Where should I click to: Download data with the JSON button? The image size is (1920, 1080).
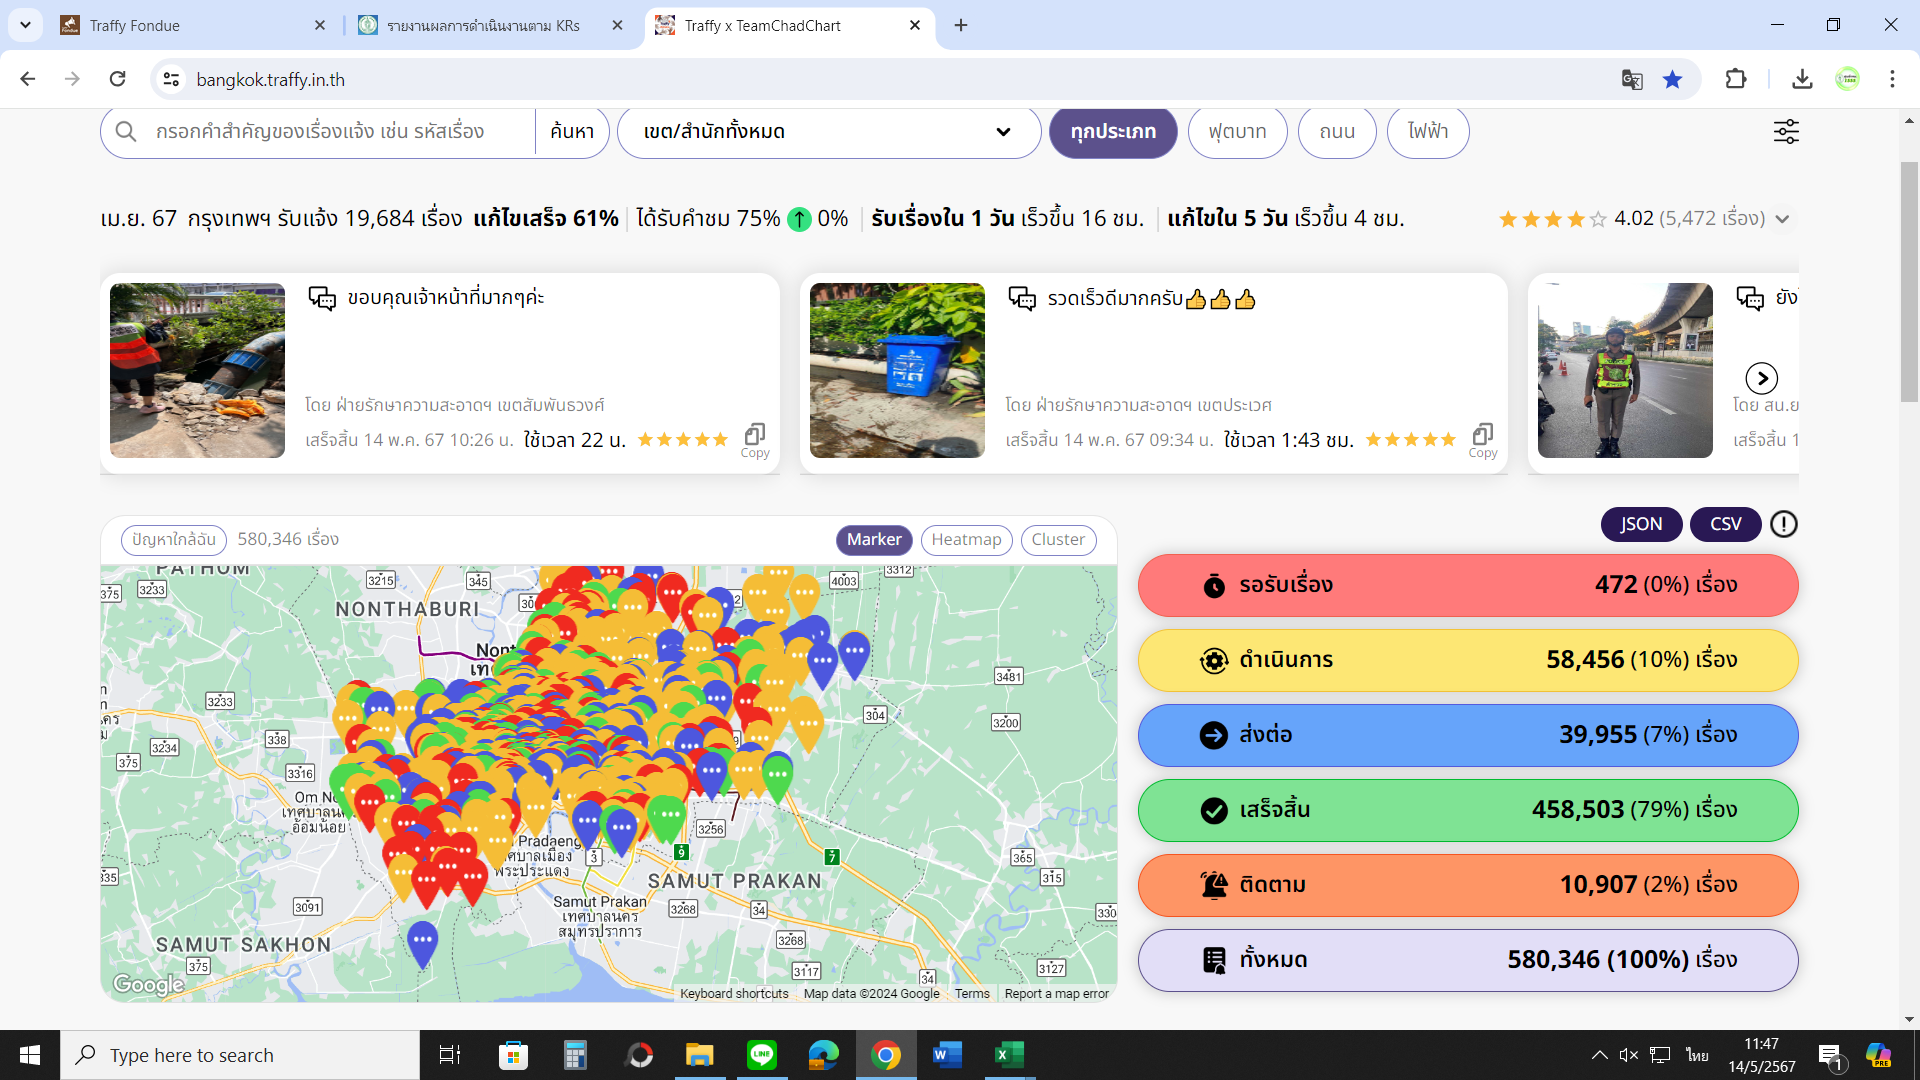click(1641, 524)
